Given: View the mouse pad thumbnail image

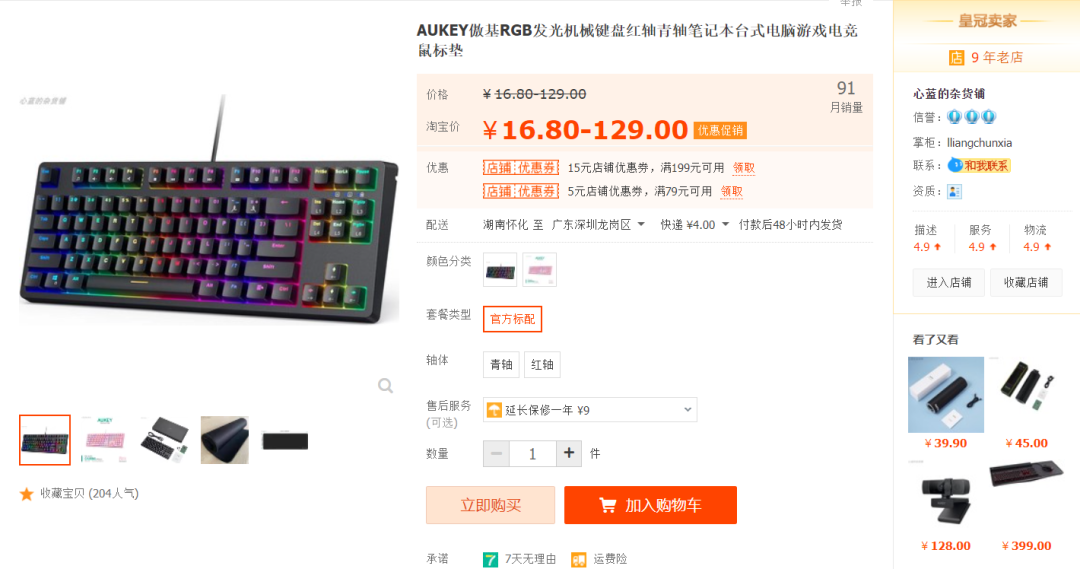Looking at the screenshot, I should click(225, 439).
